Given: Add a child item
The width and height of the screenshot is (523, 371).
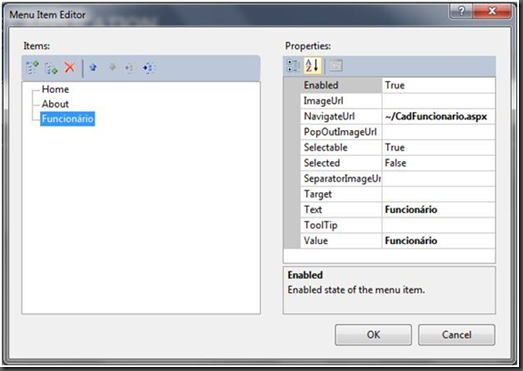Looking at the screenshot, I should click(51, 68).
